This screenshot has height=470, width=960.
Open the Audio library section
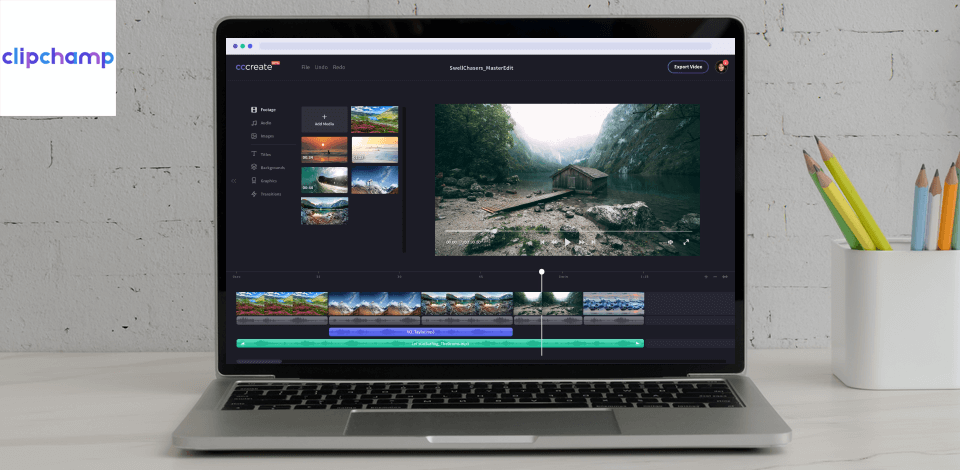click(x=261, y=123)
